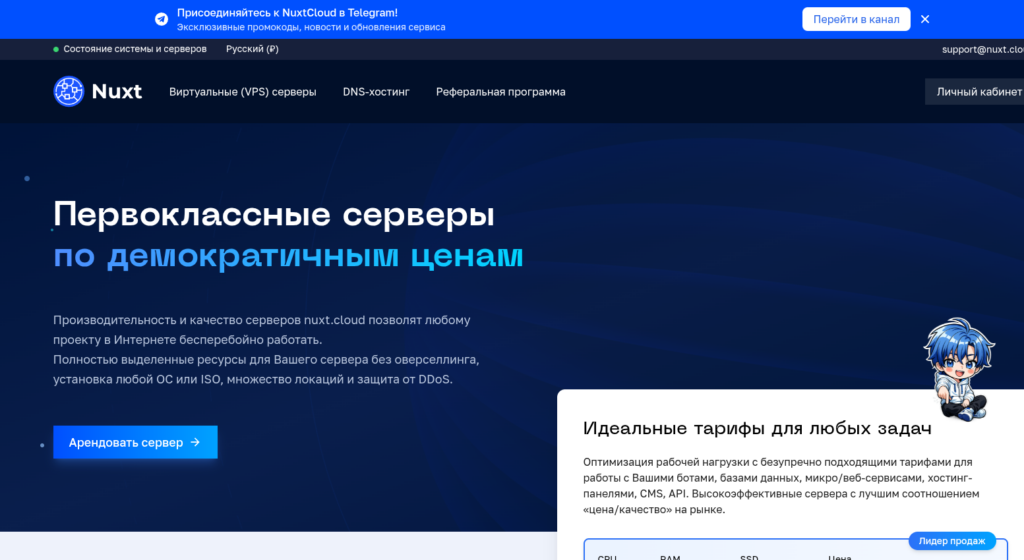Click the anime mascot character image

tap(959, 369)
